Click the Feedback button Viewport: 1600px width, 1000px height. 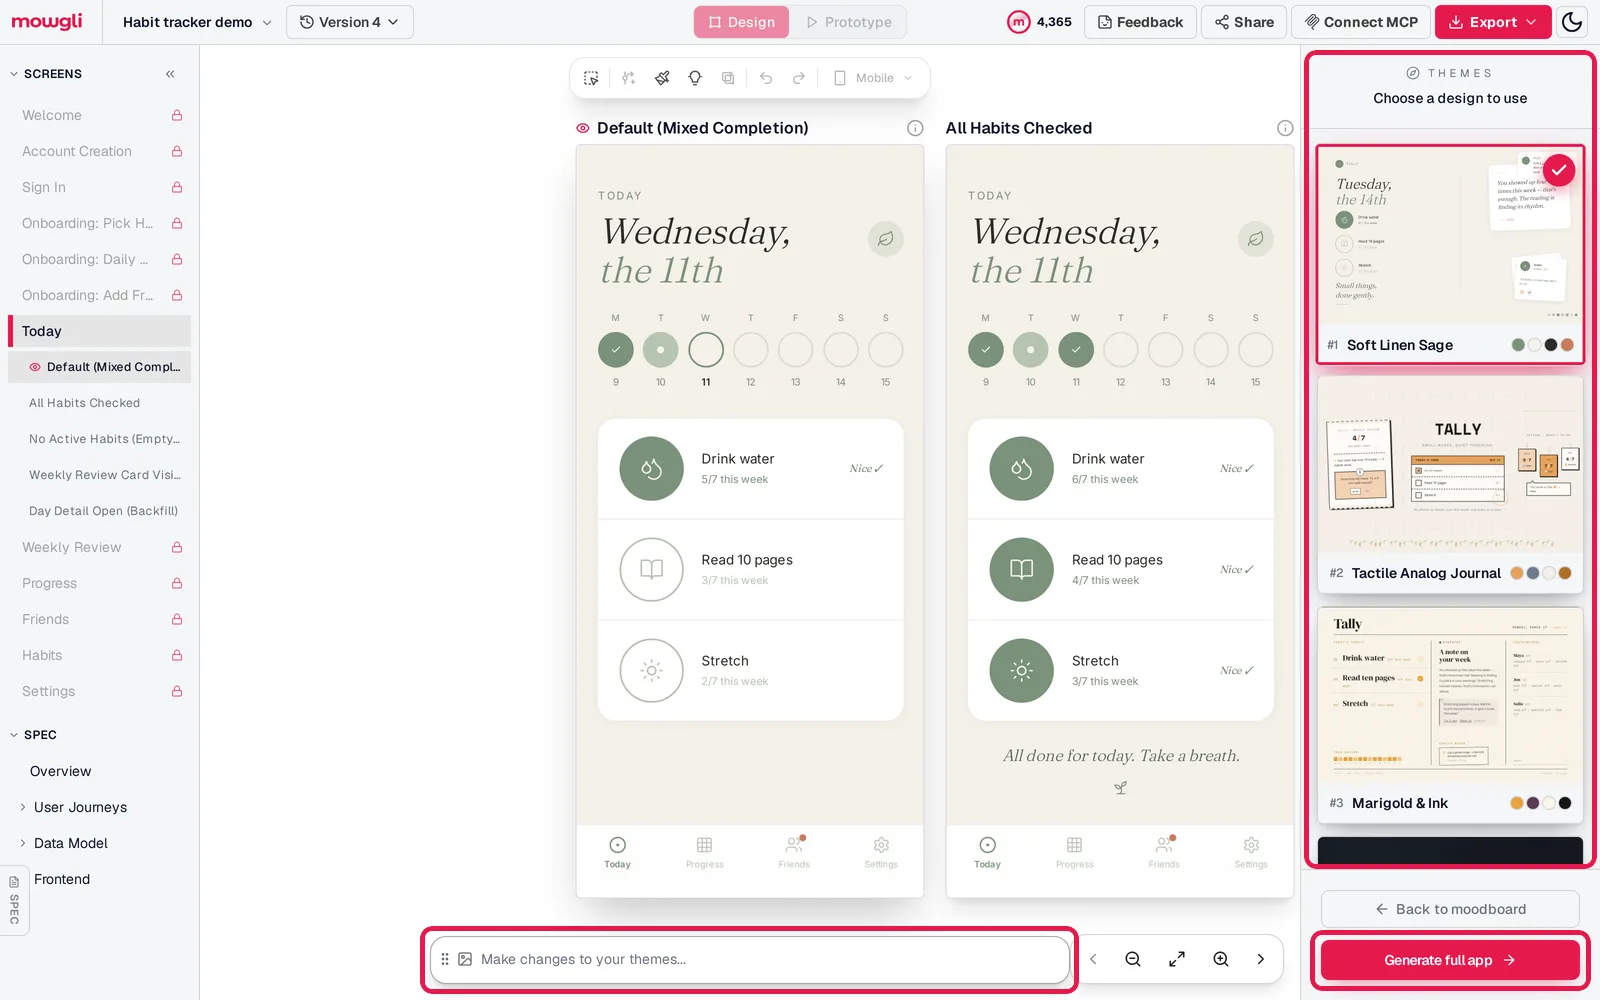click(x=1141, y=22)
